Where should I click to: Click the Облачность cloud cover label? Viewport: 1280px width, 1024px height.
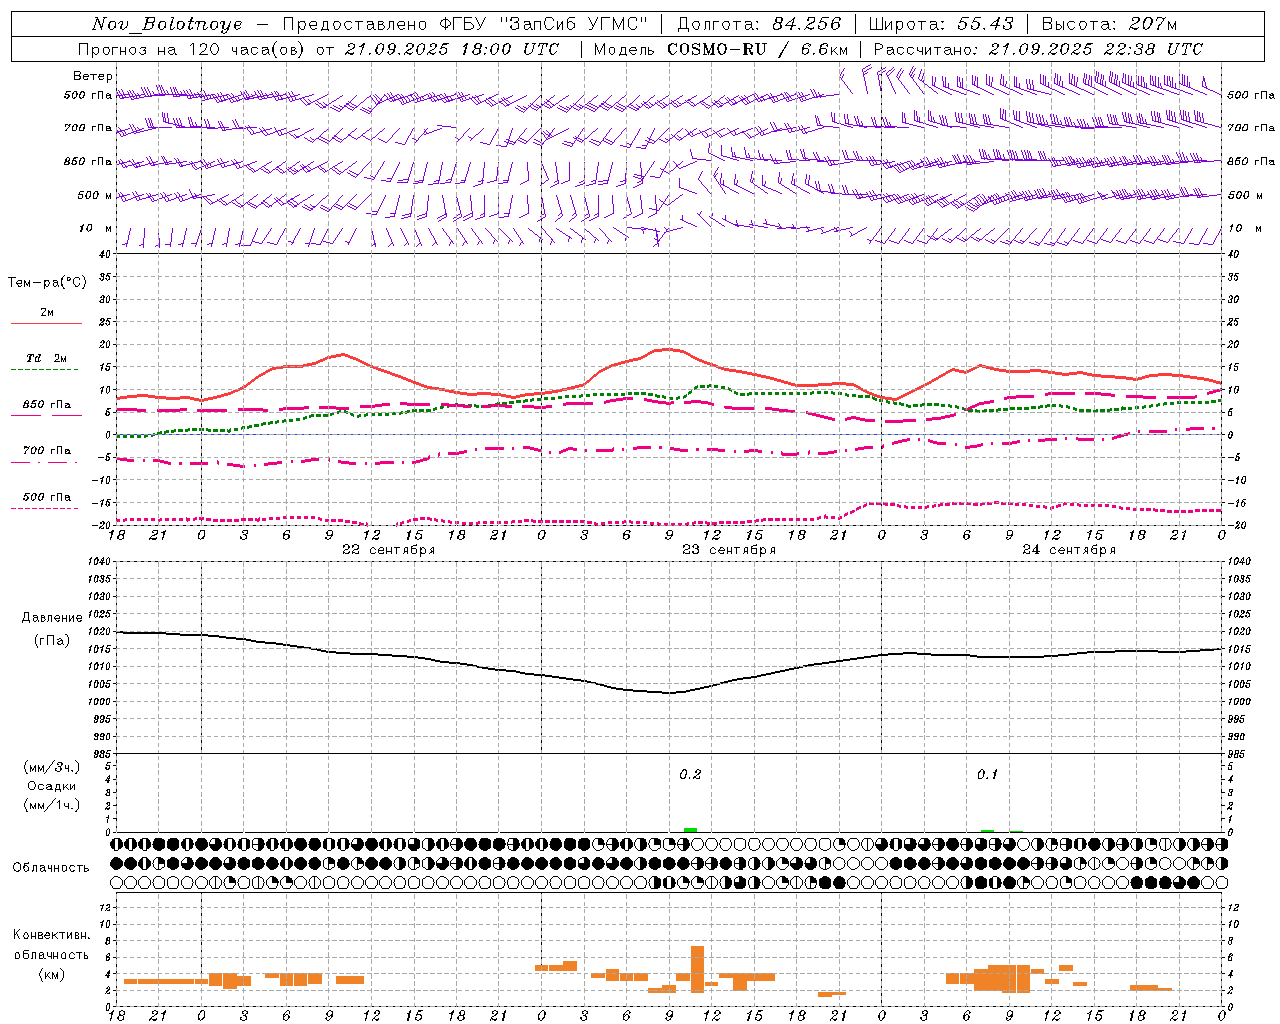(51, 868)
